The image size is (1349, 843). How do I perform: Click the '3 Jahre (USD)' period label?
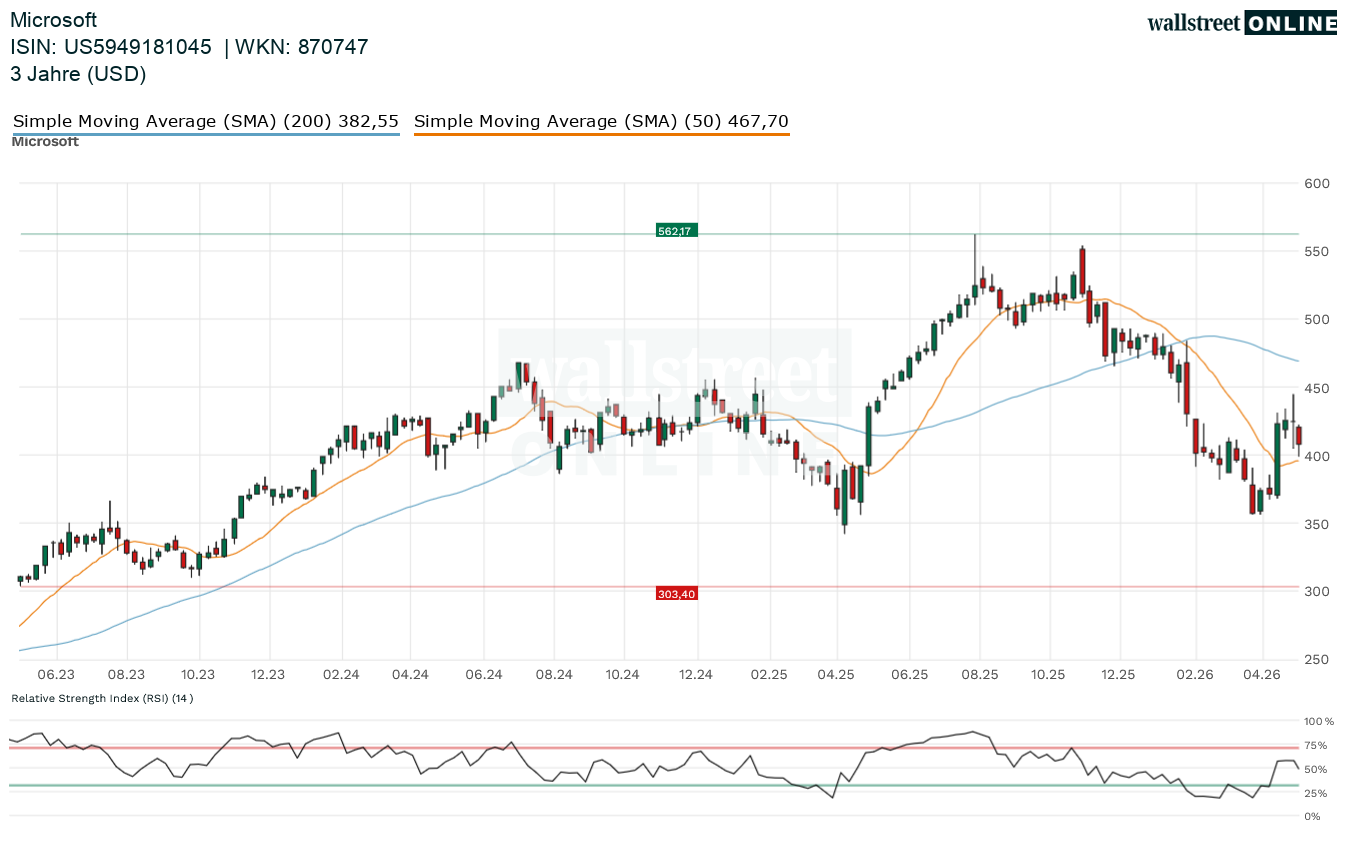coord(78,74)
